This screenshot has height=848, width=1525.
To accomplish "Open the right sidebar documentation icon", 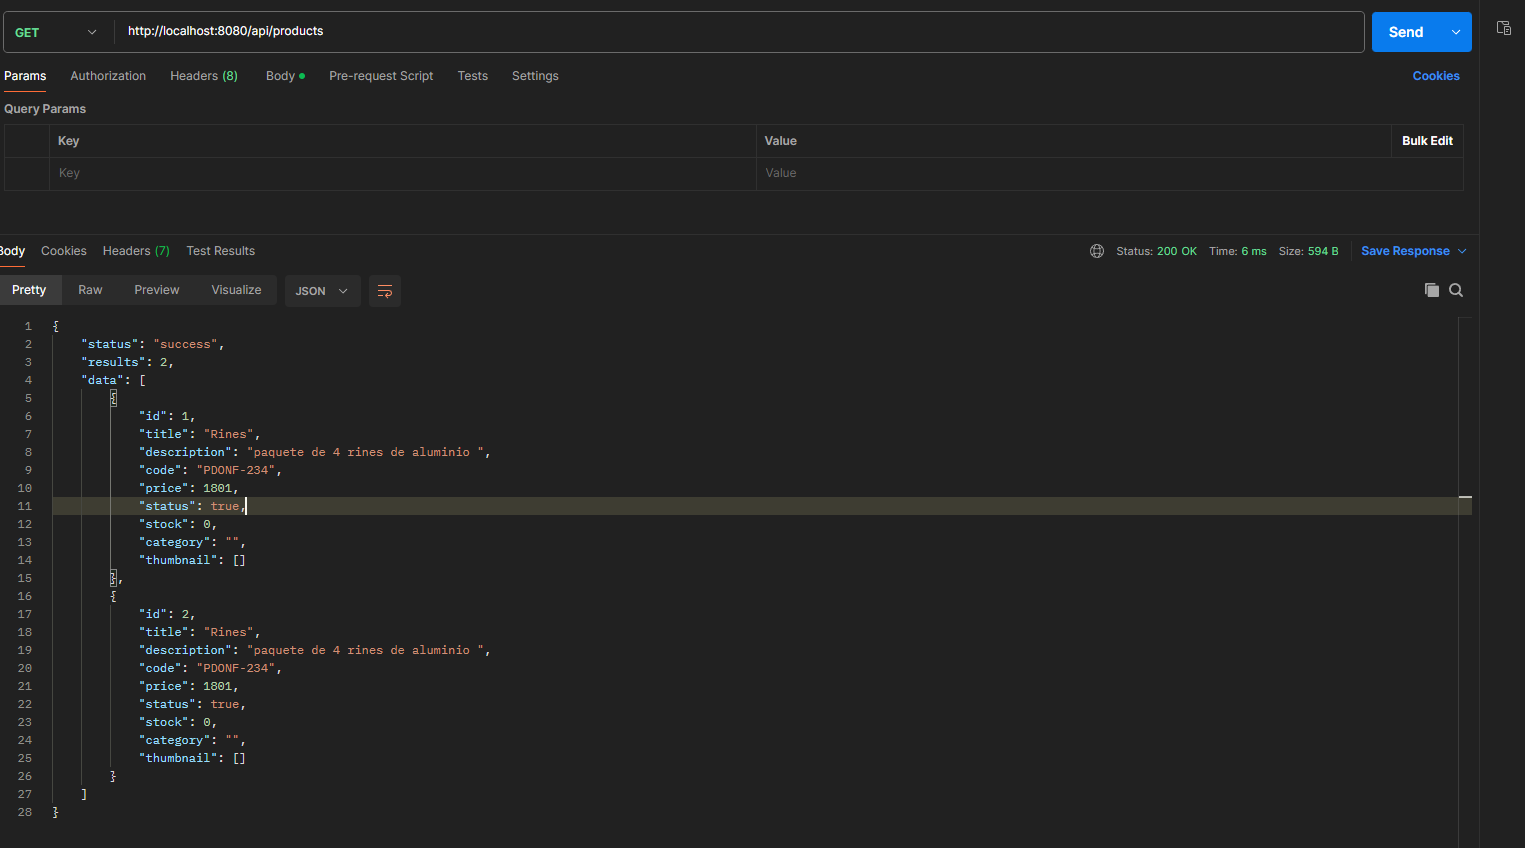I will (x=1503, y=28).
